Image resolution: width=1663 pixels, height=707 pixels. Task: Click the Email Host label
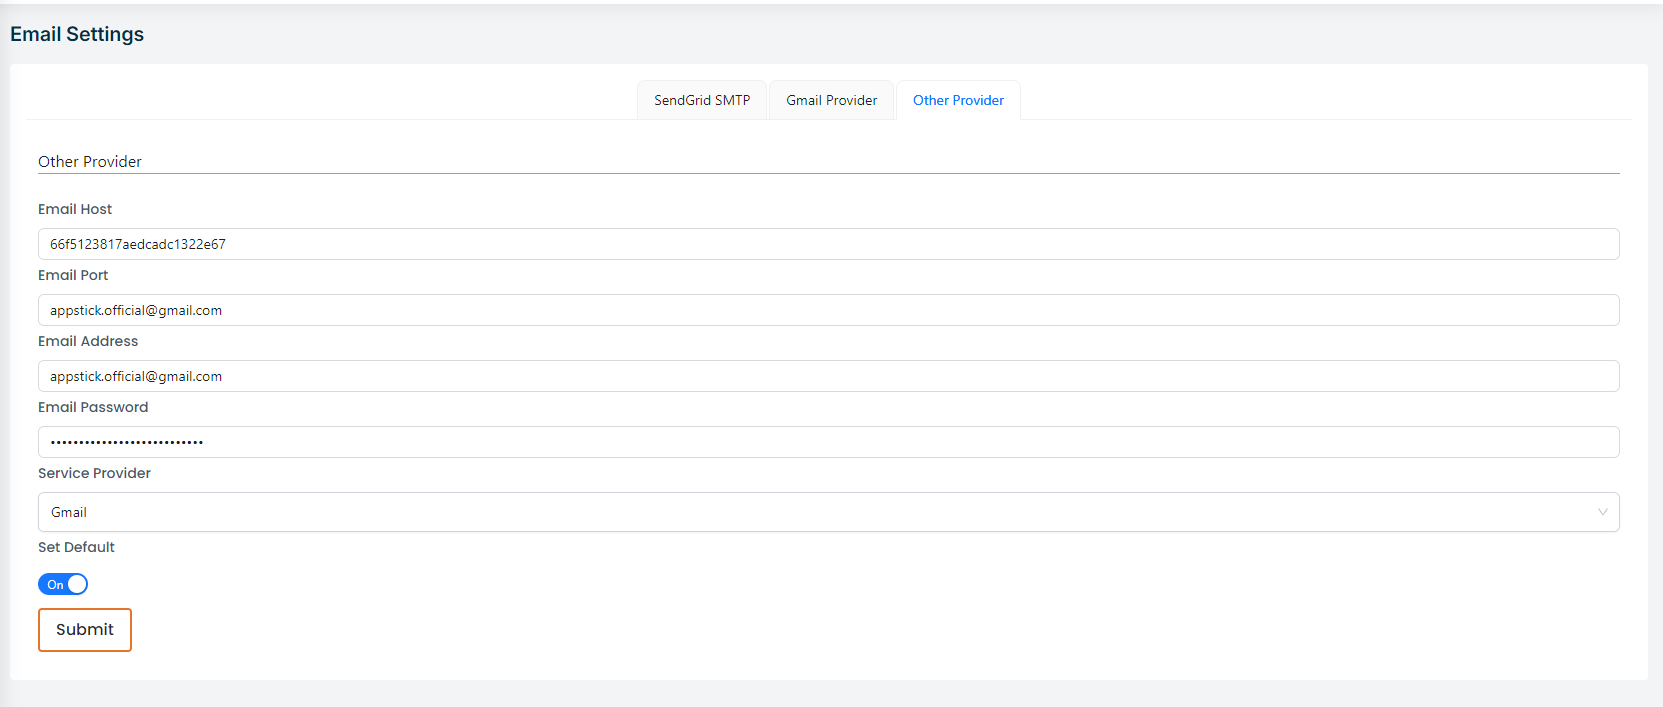click(x=75, y=209)
